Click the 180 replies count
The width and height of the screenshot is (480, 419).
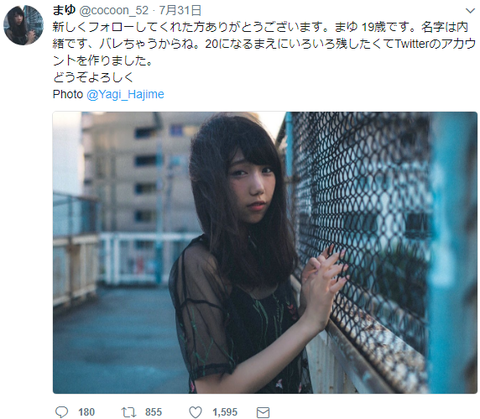tap(87, 412)
